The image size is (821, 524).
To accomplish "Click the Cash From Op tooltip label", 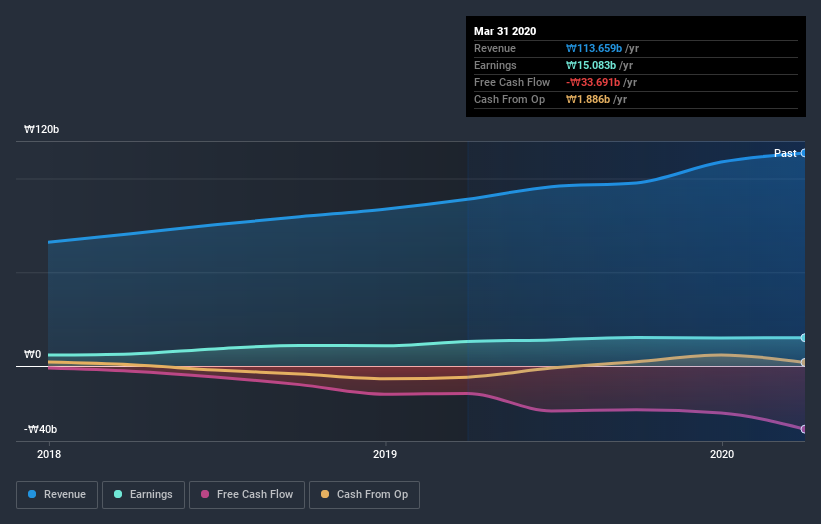I will [509, 99].
